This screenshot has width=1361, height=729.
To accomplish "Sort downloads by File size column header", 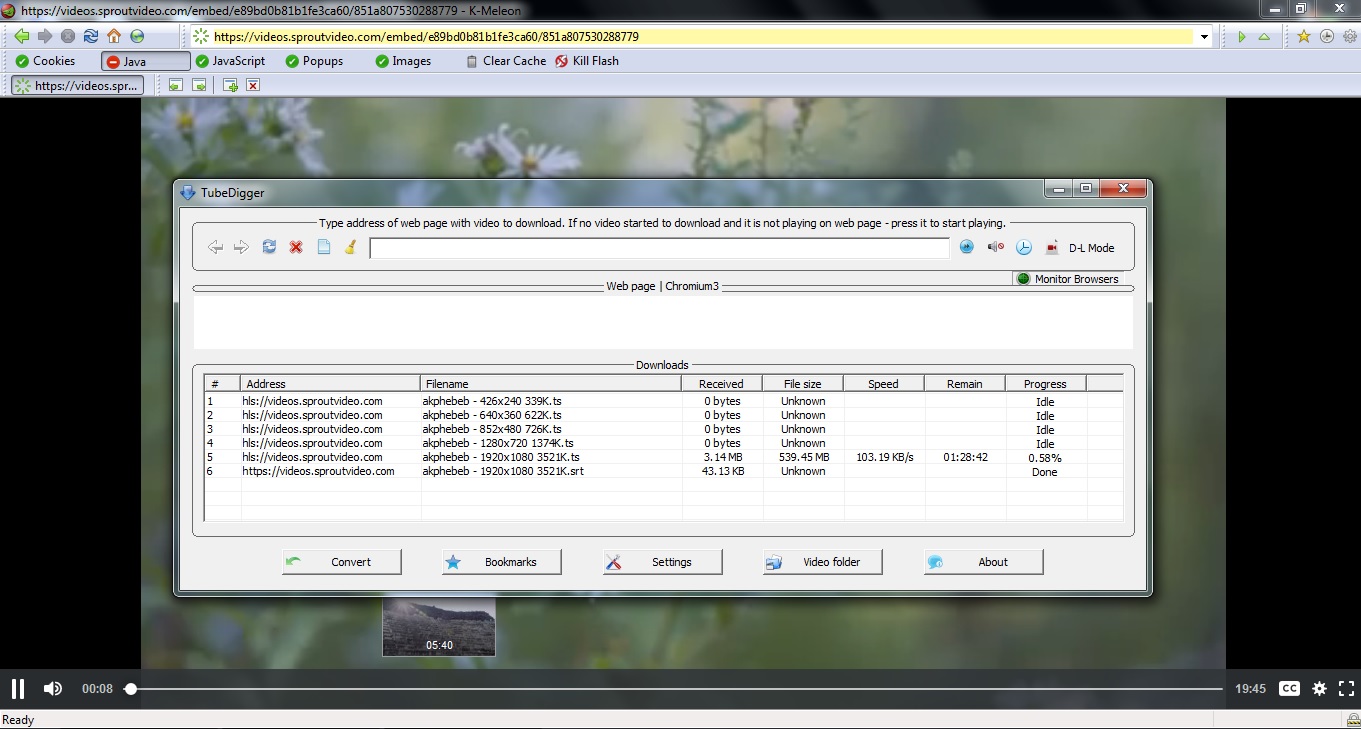I will (803, 384).
